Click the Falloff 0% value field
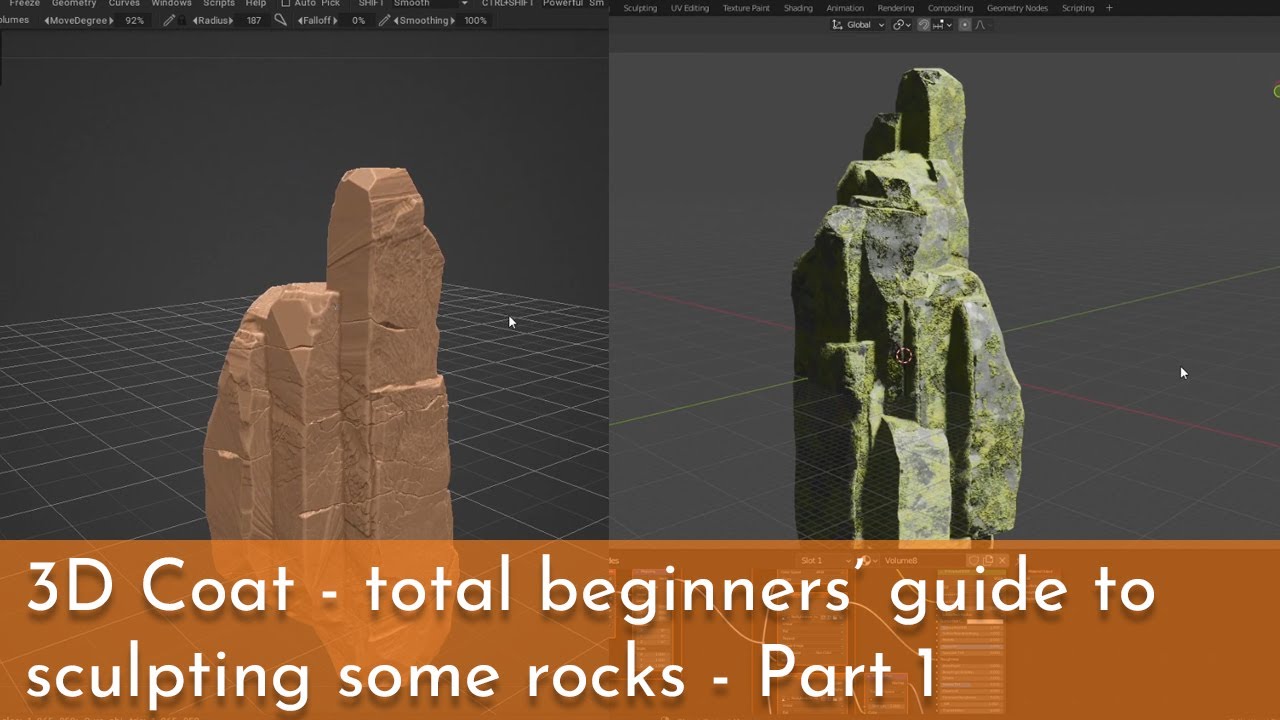This screenshot has height=720, width=1280. pos(357,21)
